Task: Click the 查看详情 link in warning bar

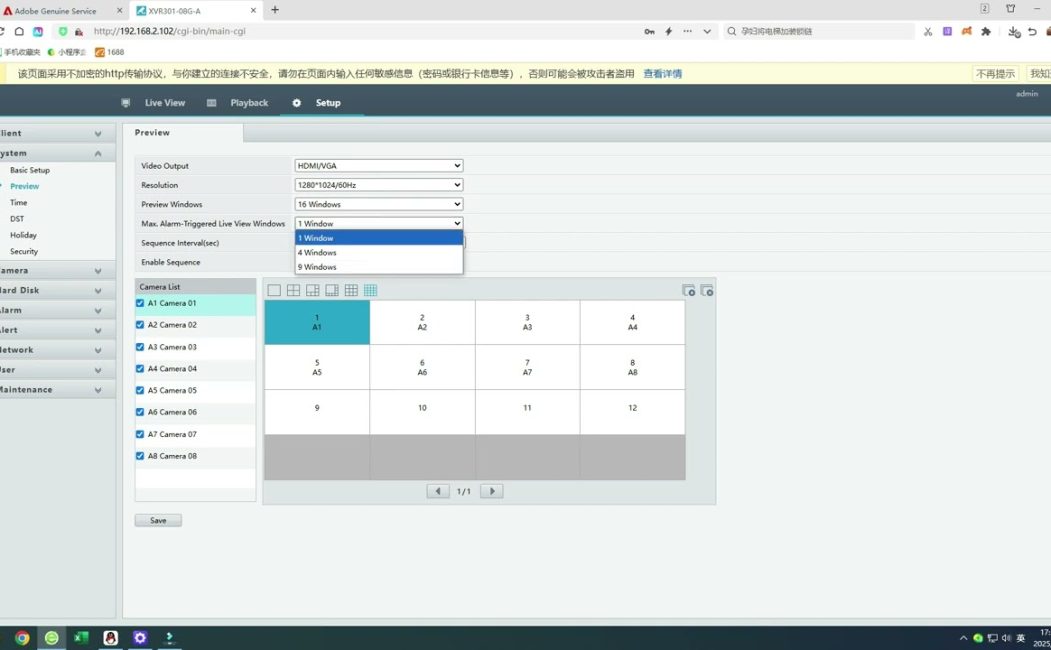Action: point(662,74)
